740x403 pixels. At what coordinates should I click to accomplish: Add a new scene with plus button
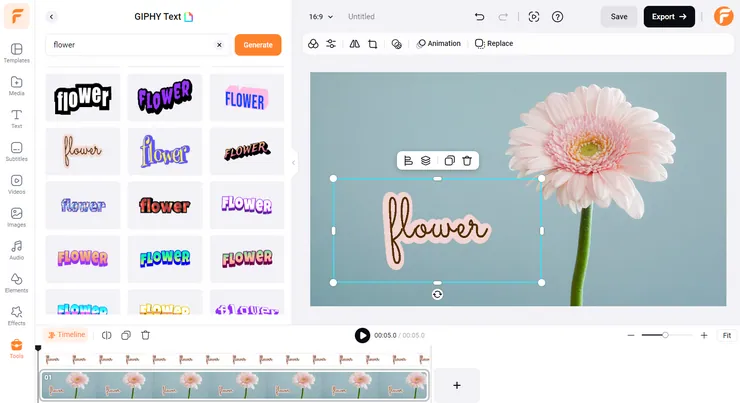pos(457,386)
